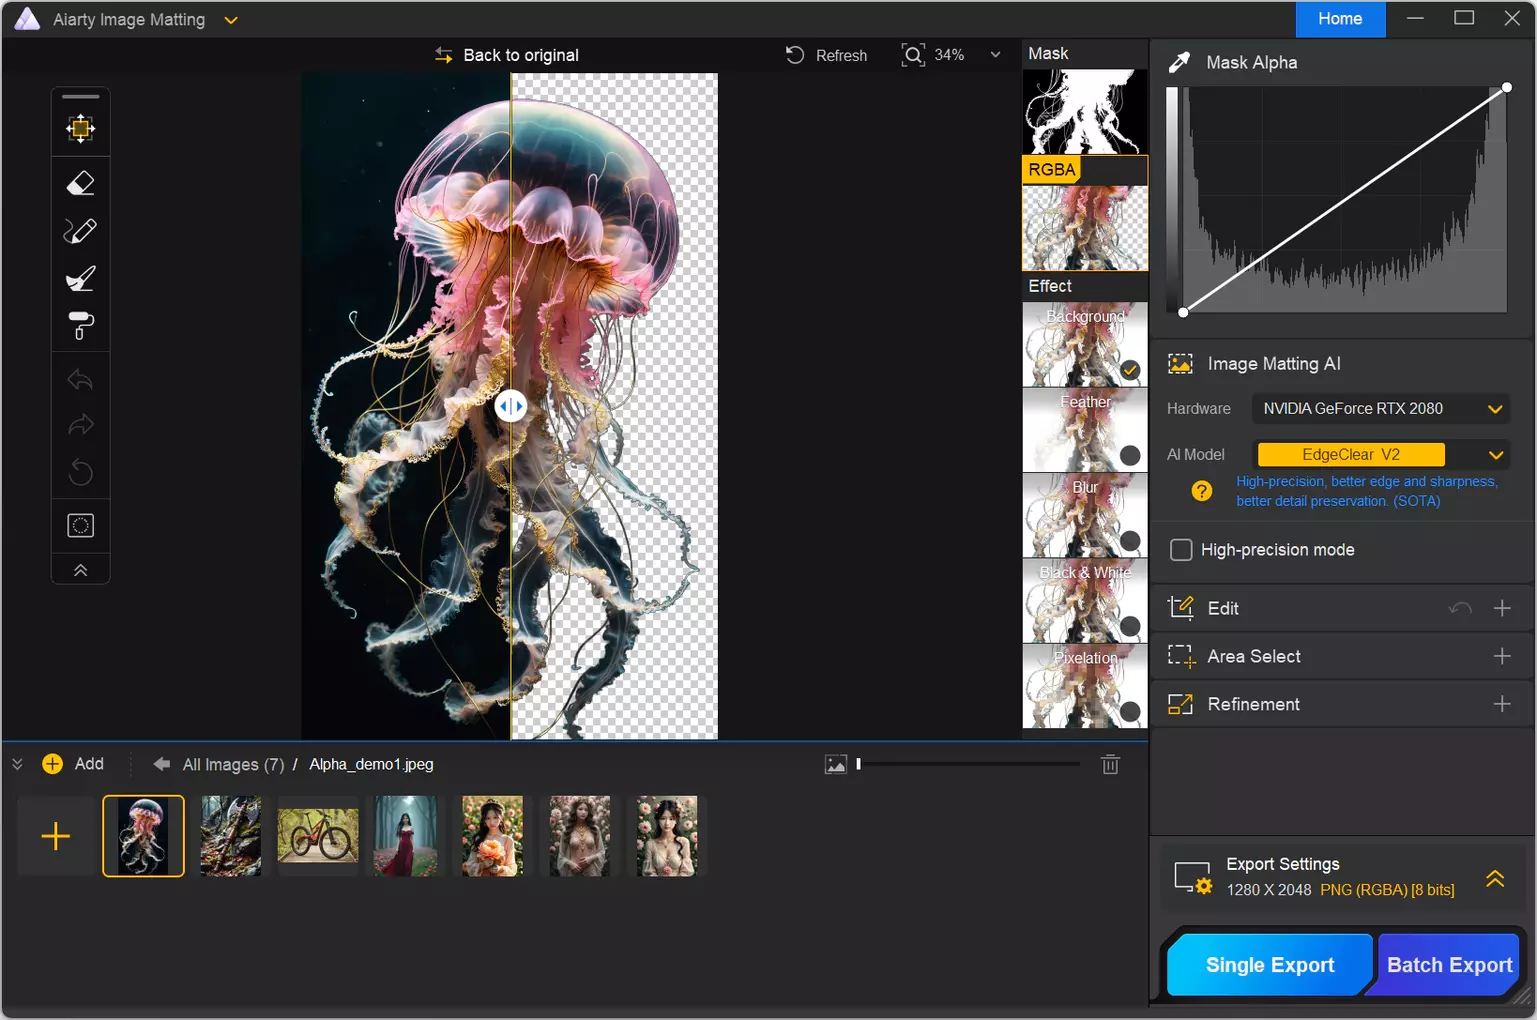This screenshot has height=1020, width=1537.
Task: Select the bicycle image thumbnail
Action: [318, 836]
